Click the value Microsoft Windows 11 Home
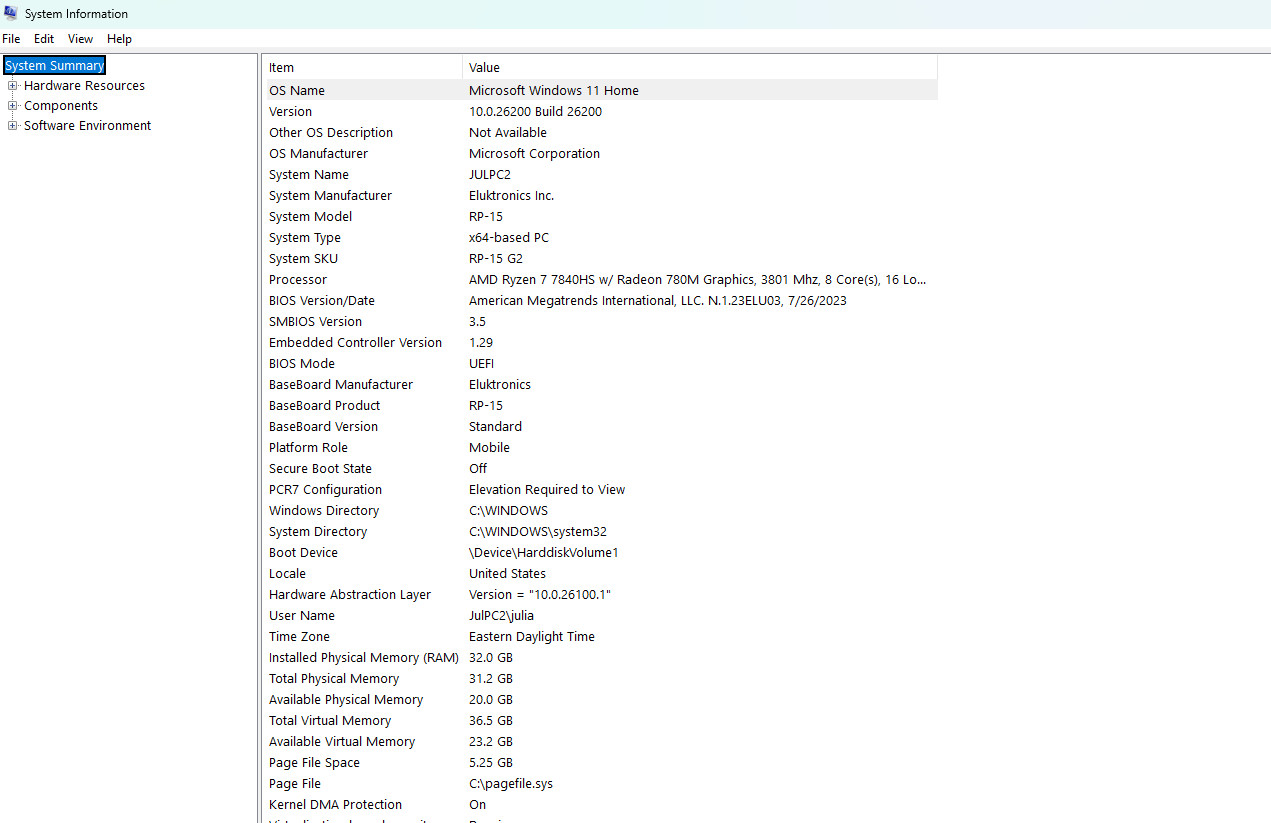The height and width of the screenshot is (823, 1271). coord(554,91)
